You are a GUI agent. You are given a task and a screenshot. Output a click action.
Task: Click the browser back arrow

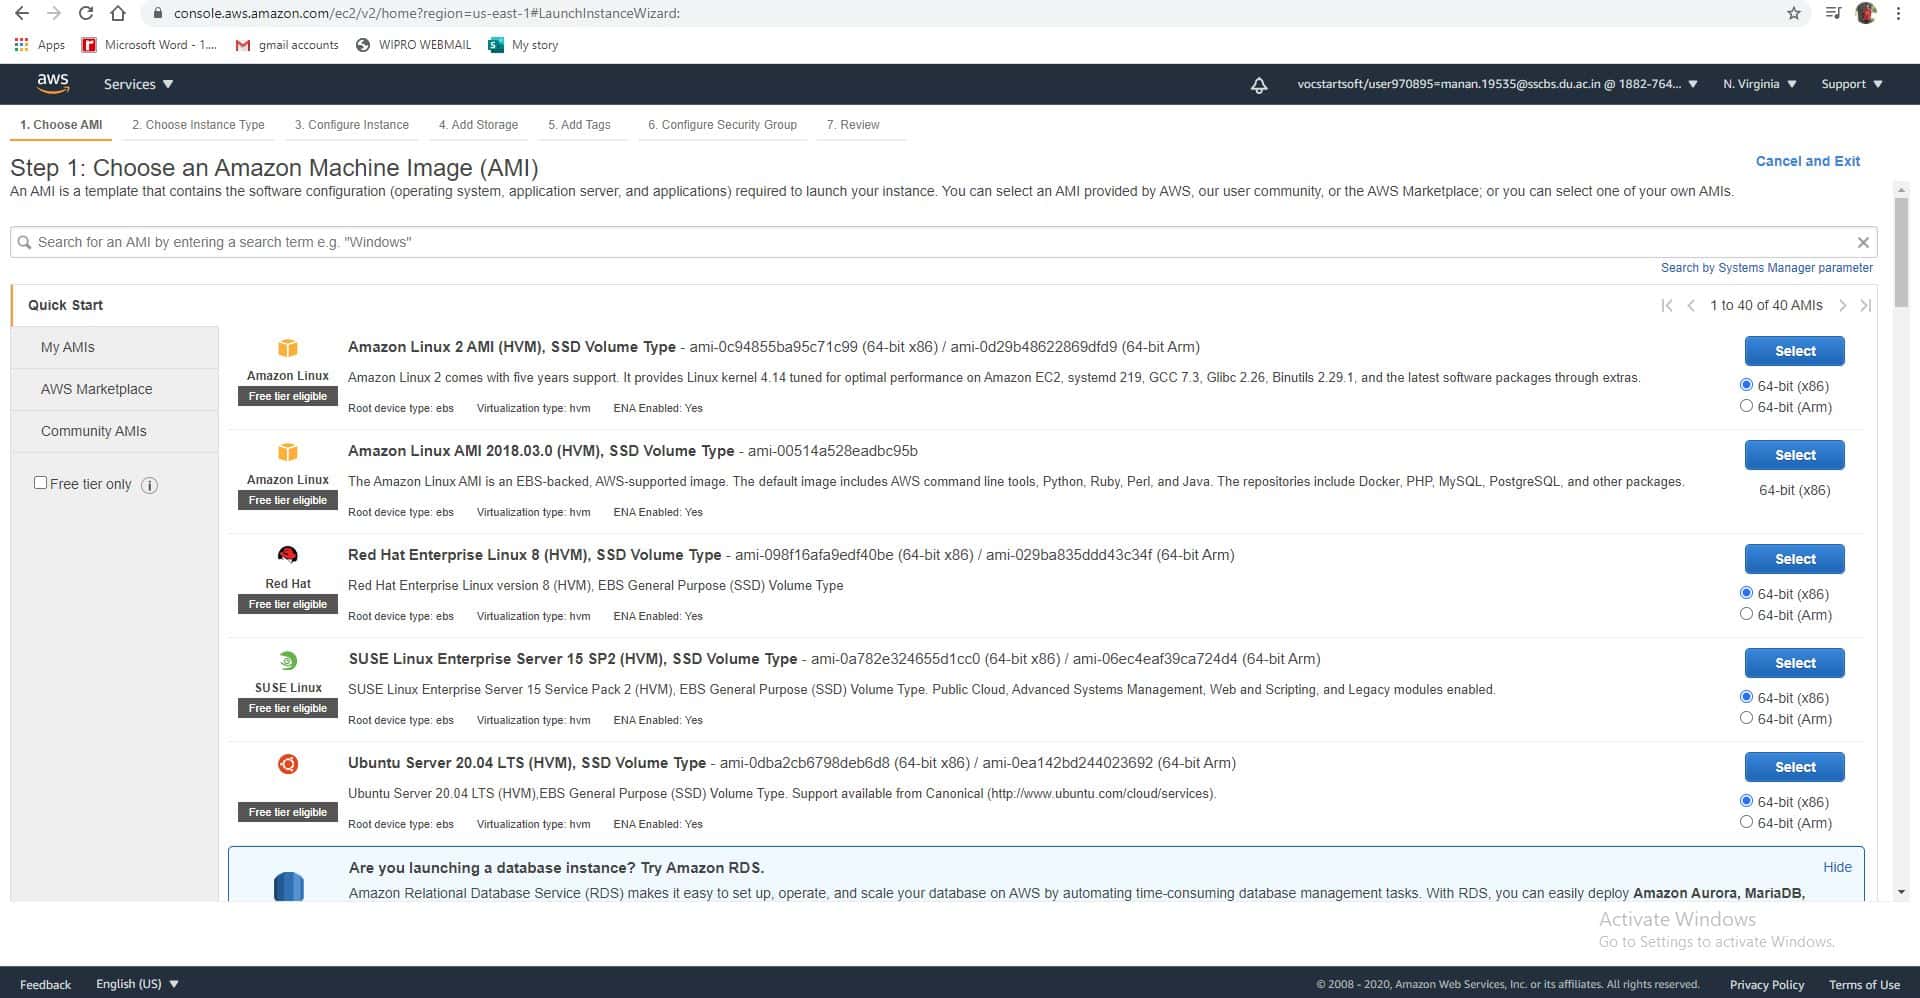click(x=22, y=13)
